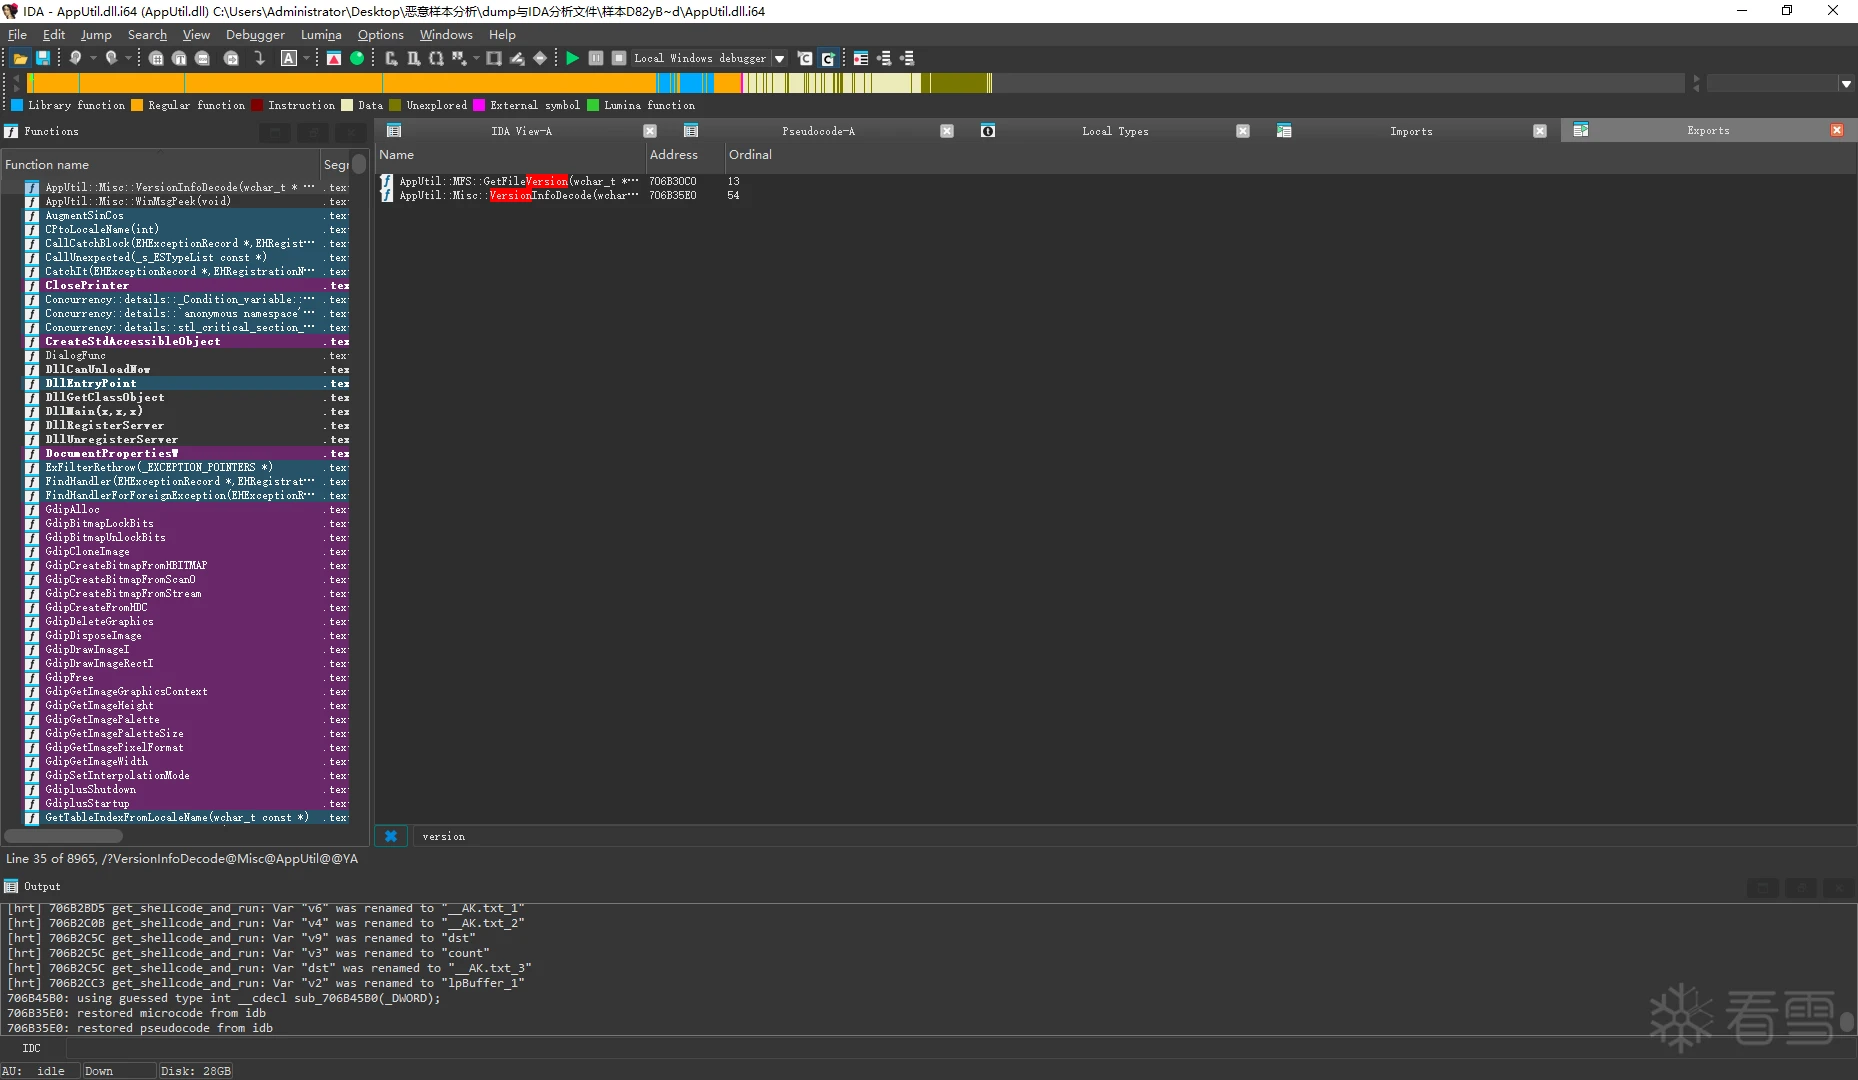Start the debugger with green play button

572,59
